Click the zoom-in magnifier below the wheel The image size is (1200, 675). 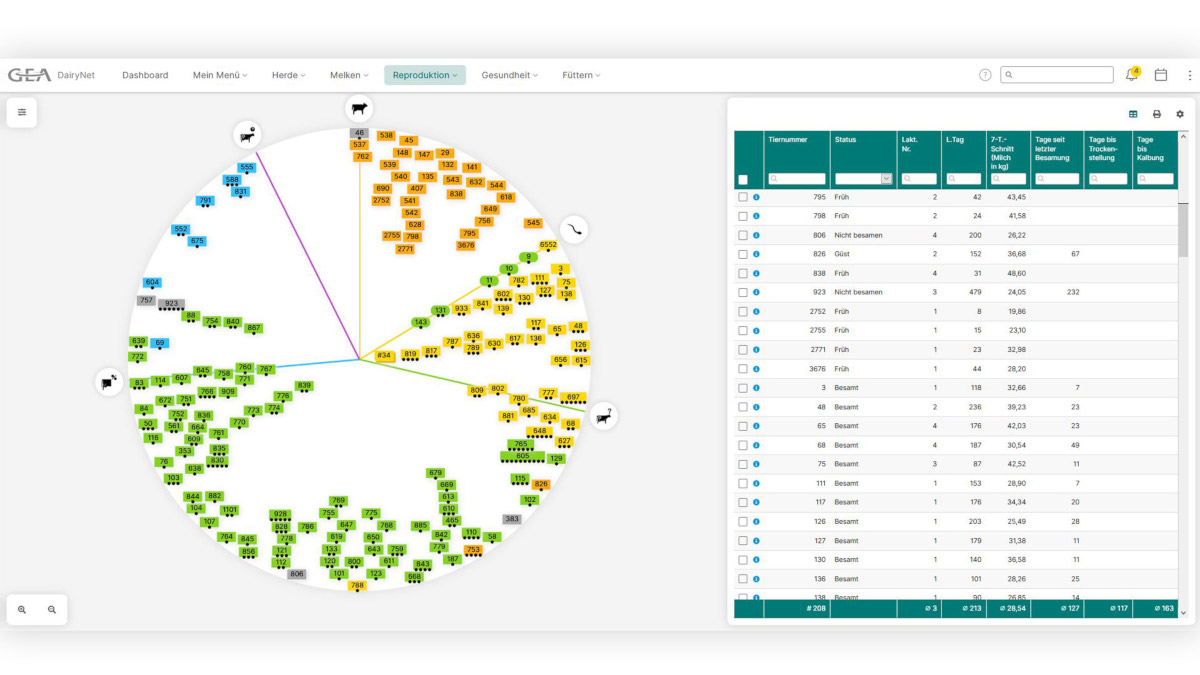point(24,609)
